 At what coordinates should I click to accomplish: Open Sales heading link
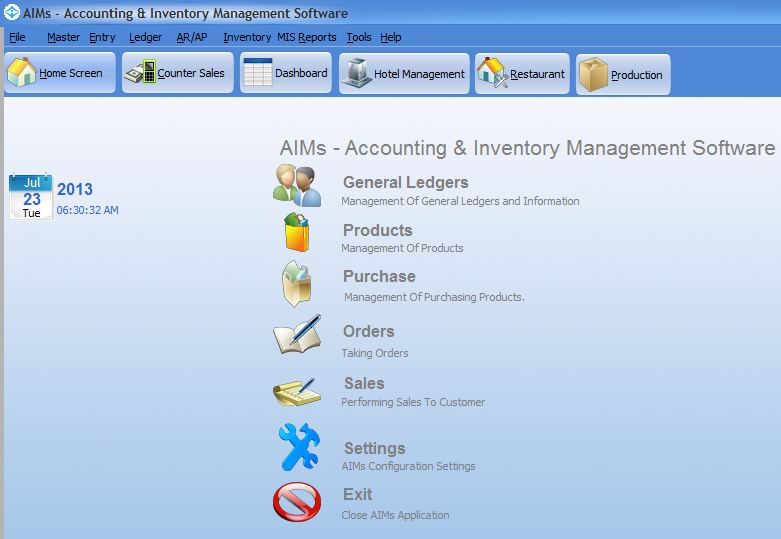364,383
